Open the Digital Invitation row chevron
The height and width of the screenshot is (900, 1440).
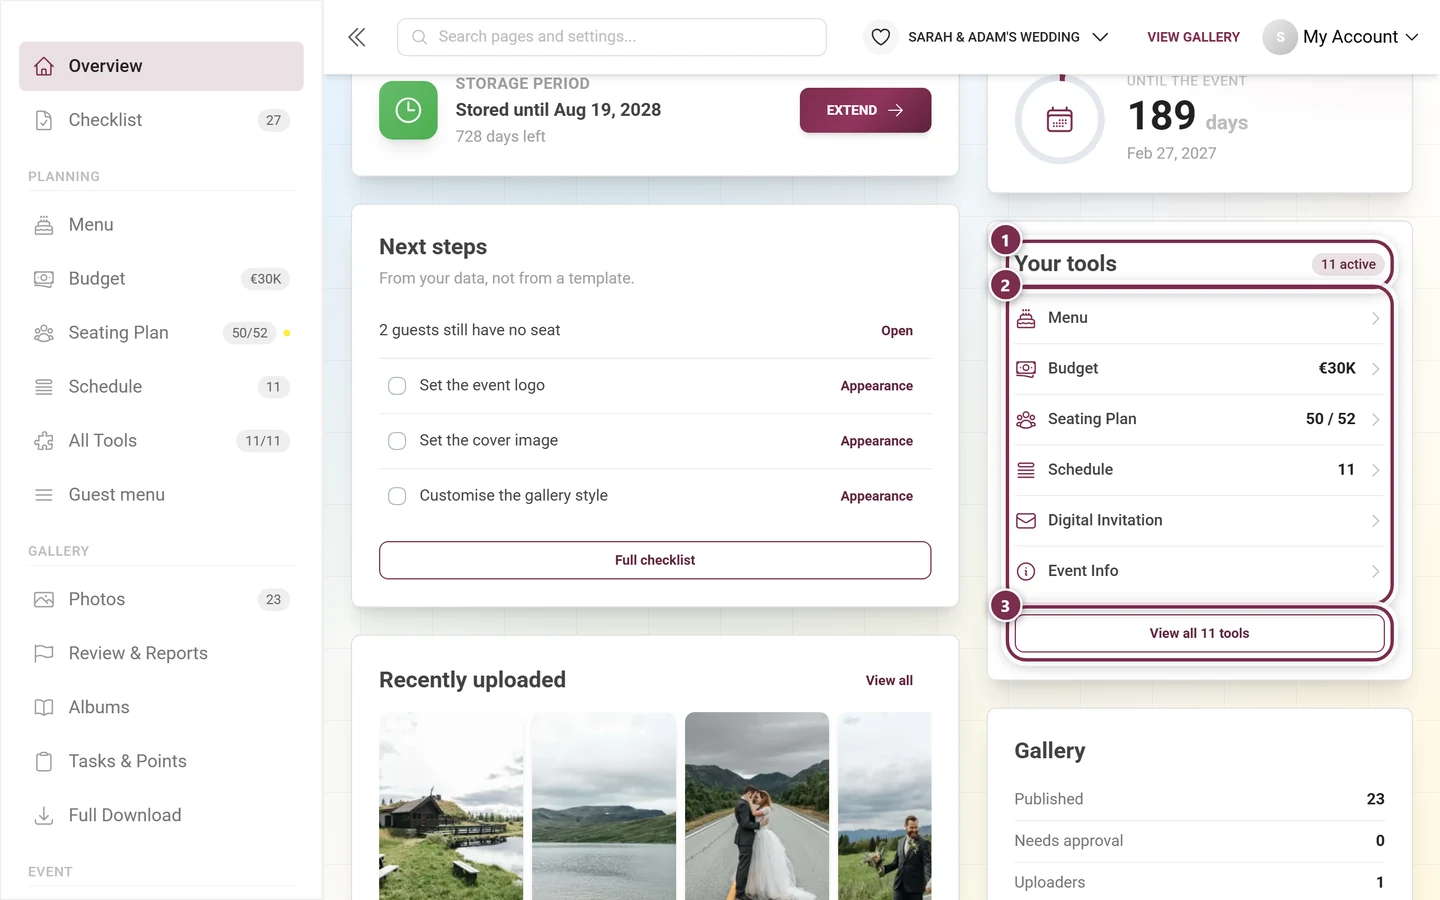point(1375,521)
